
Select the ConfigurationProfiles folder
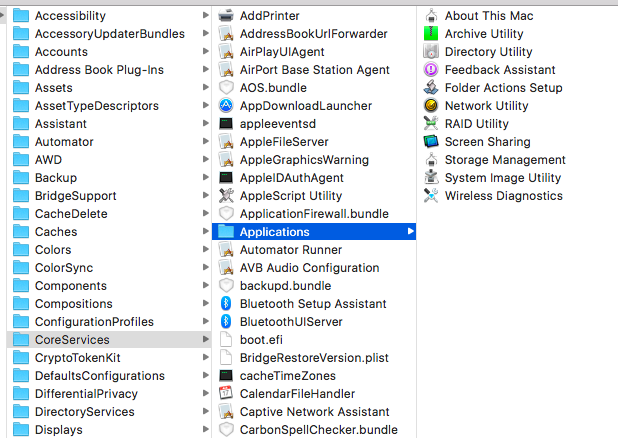point(109,322)
